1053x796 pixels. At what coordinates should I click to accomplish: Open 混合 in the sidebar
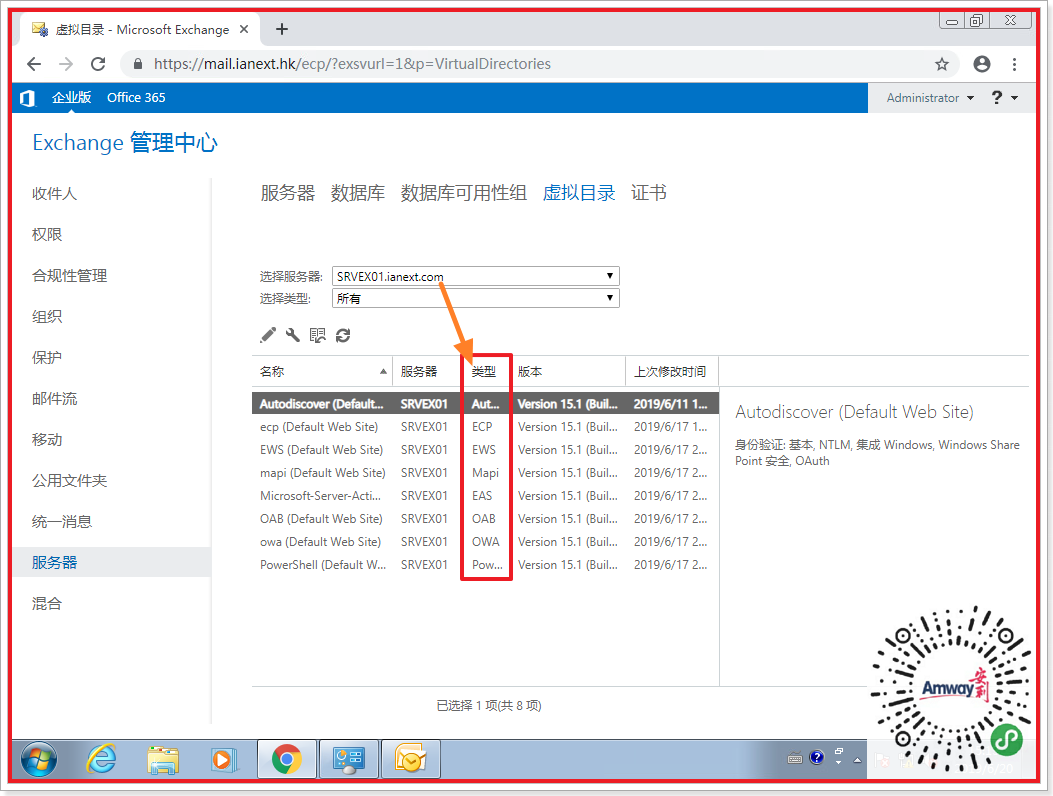point(47,603)
